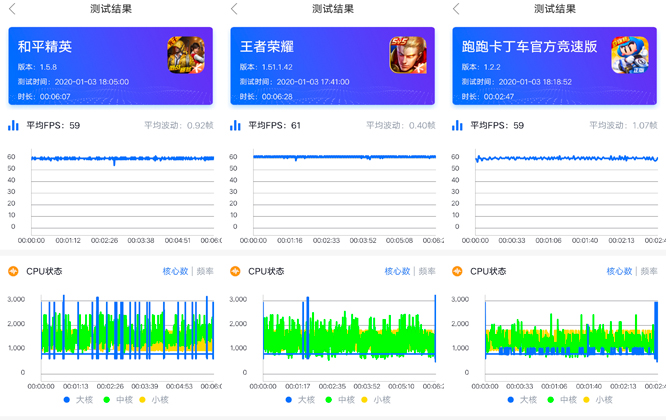
Task: Toggle 大核 legend in 和平精英 CPU chart
Action: pyautogui.click(x=78, y=400)
